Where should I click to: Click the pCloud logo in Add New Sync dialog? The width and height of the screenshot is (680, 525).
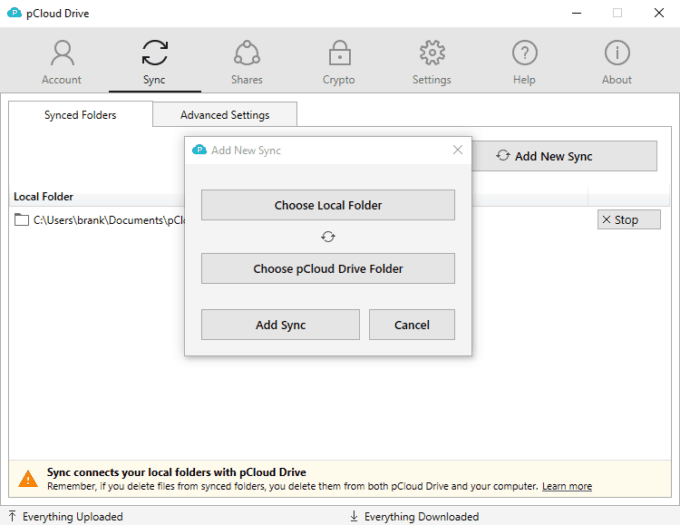(x=199, y=150)
